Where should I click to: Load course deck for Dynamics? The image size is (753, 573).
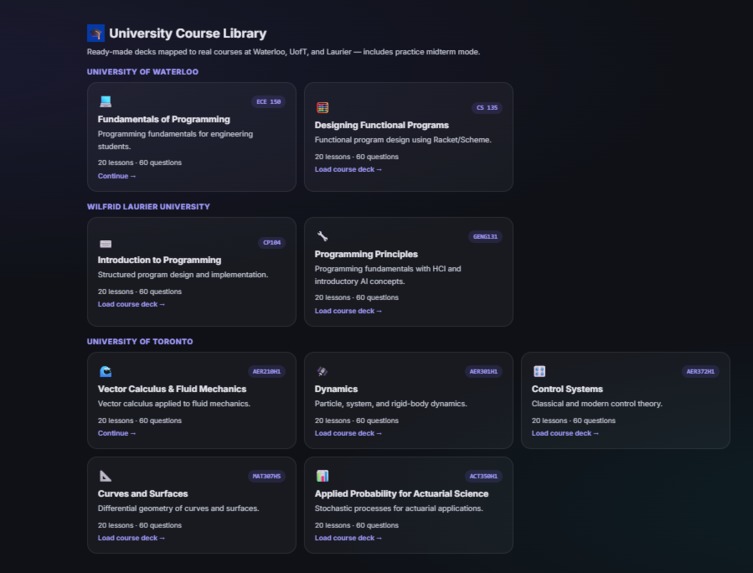(x=348, y=433)
